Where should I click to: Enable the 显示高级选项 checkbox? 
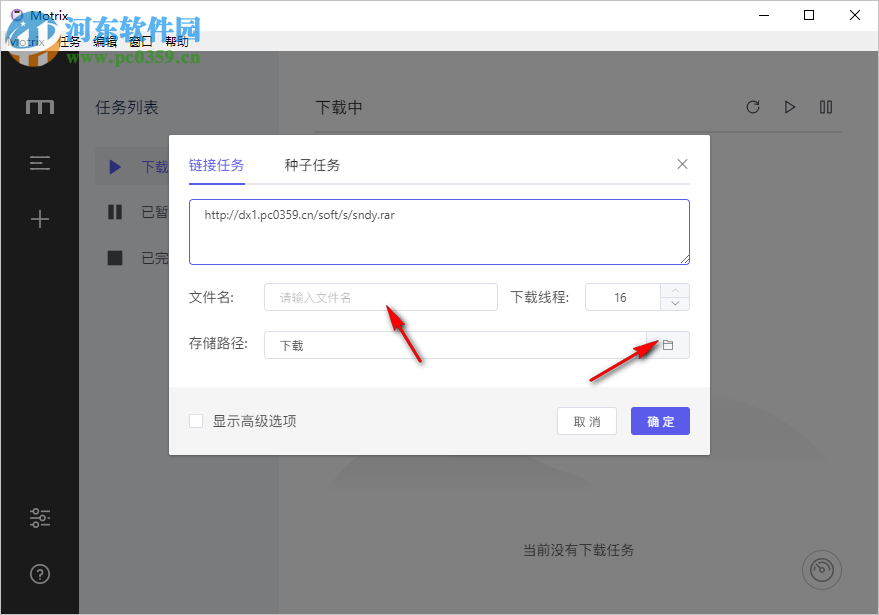tap(196, 421)
